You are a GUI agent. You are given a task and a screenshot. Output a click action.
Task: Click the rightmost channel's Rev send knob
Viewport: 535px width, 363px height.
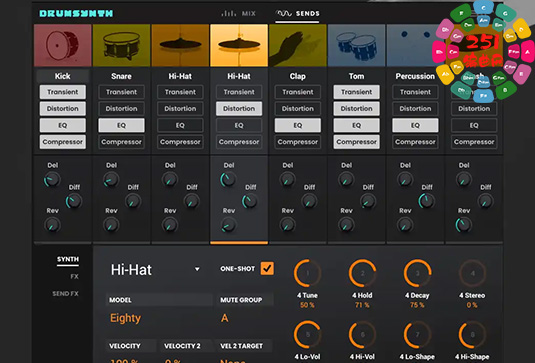tap(464, 225)
